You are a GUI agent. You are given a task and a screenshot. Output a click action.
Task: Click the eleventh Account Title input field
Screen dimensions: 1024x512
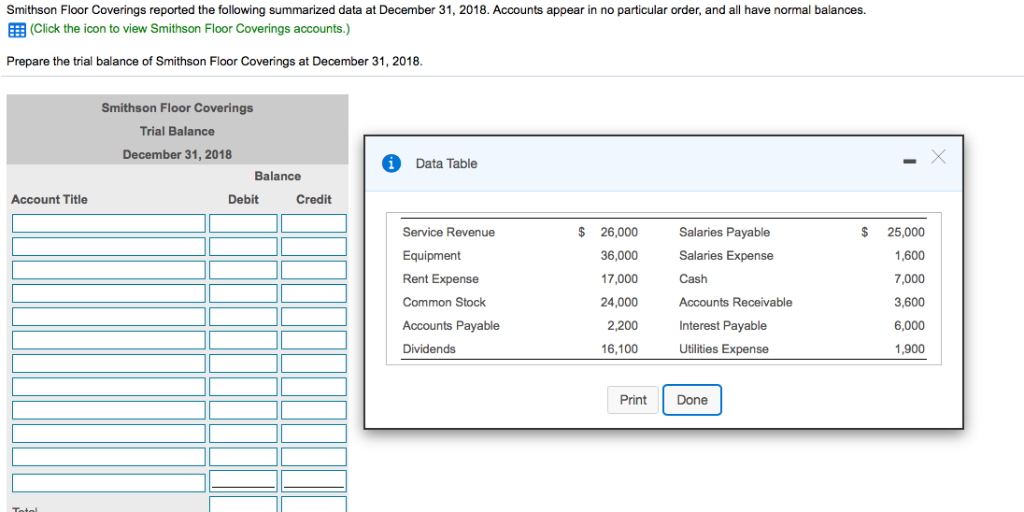tap(108, 457)
